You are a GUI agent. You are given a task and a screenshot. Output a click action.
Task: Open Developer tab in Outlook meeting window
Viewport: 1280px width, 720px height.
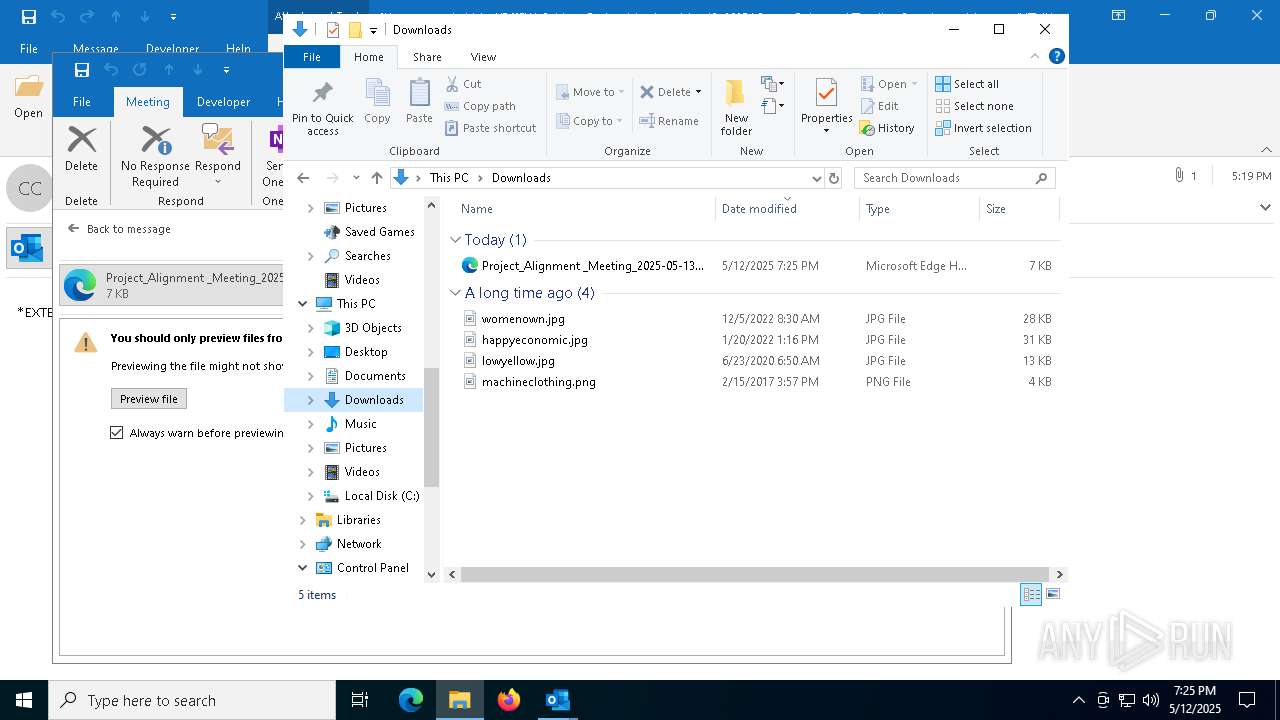pyautogui.click(x=223, y=102)
